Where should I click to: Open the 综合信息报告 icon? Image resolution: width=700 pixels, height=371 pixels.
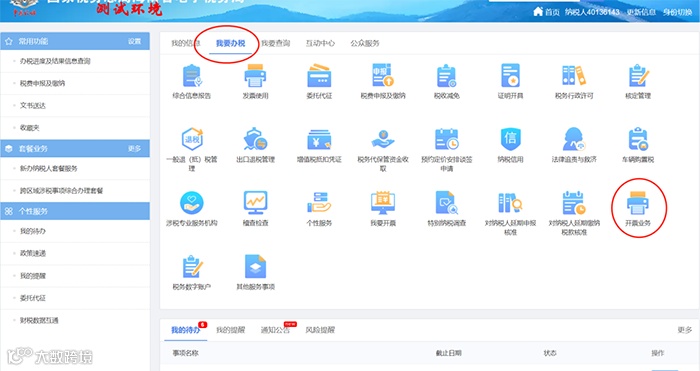(192, 75)
